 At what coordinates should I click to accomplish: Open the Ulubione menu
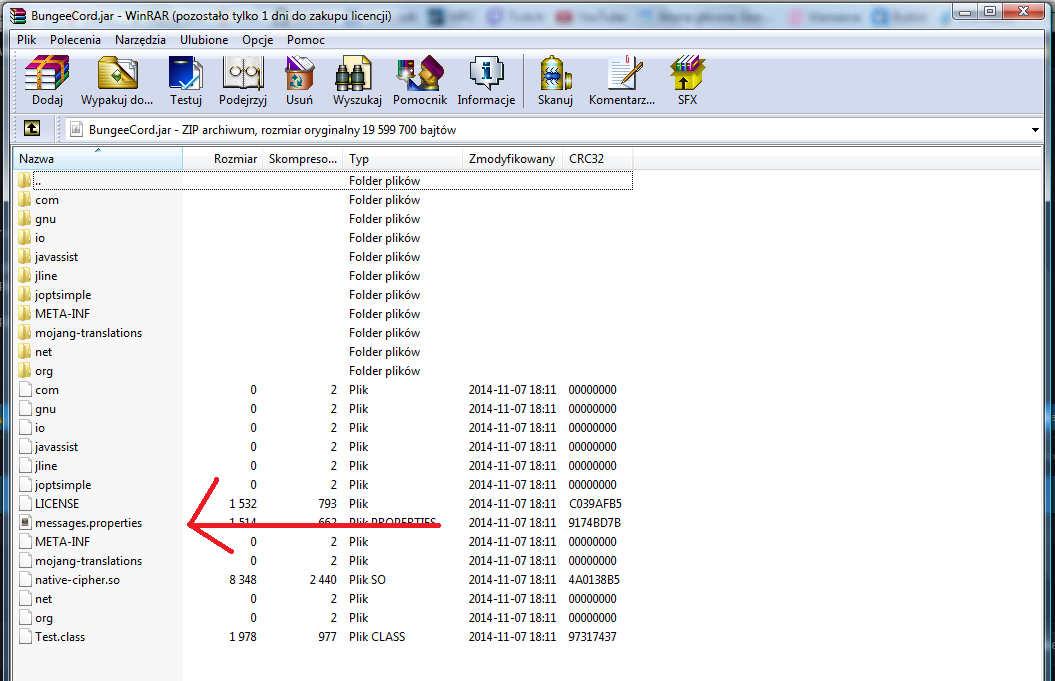pyautogui.click(x=204, y=40)
